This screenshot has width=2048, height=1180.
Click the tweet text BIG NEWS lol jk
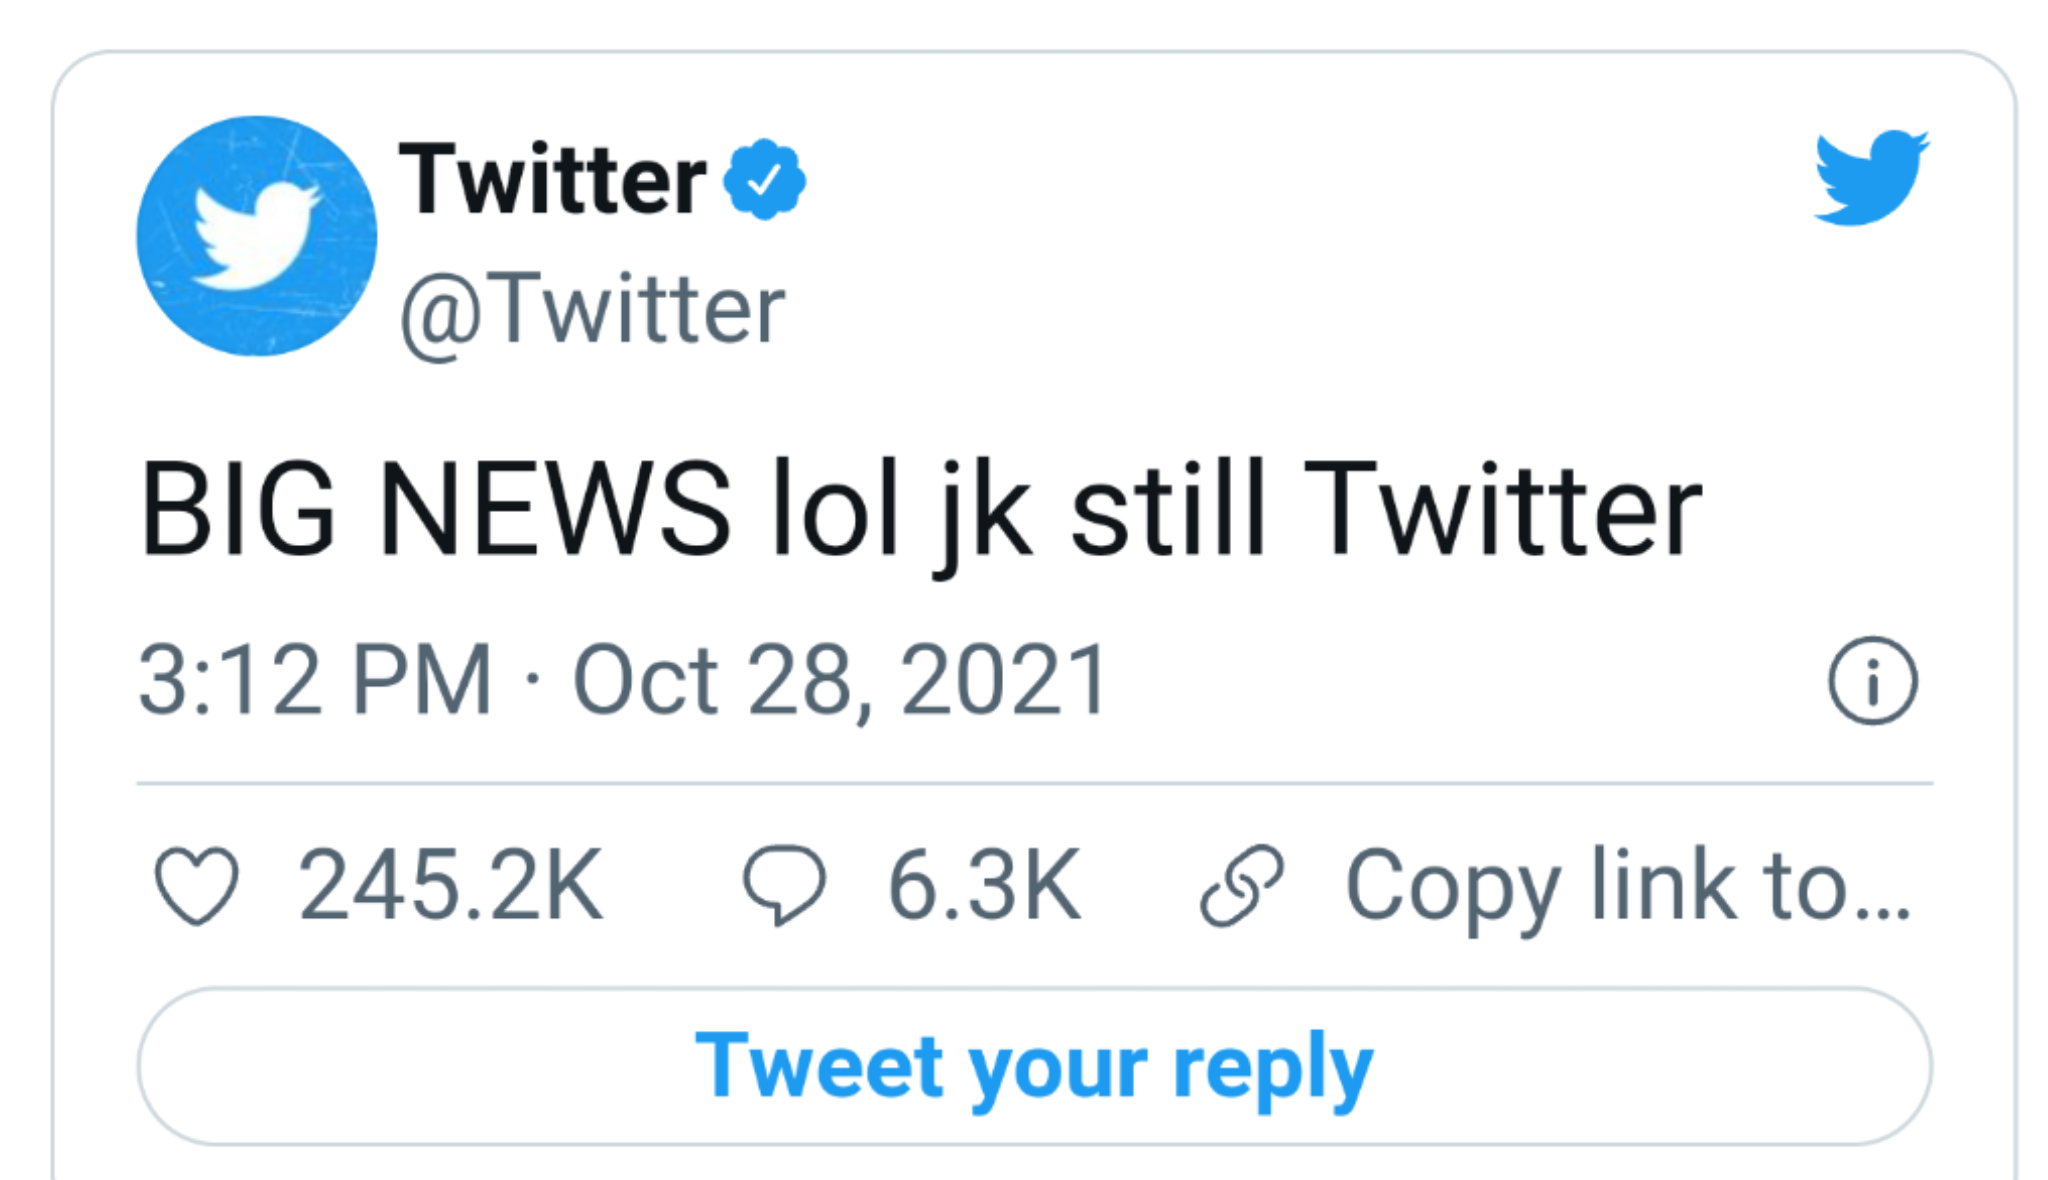(x=585, y=512)
